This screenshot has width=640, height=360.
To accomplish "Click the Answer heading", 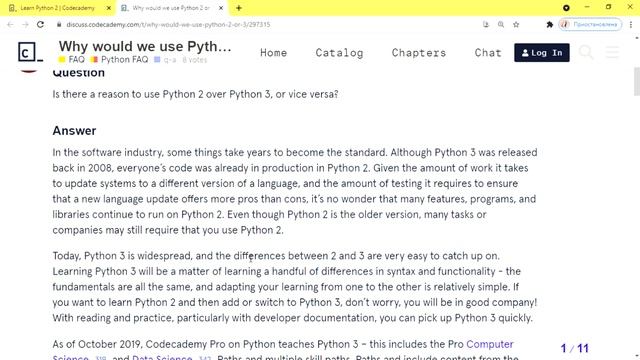I will 74,131.
